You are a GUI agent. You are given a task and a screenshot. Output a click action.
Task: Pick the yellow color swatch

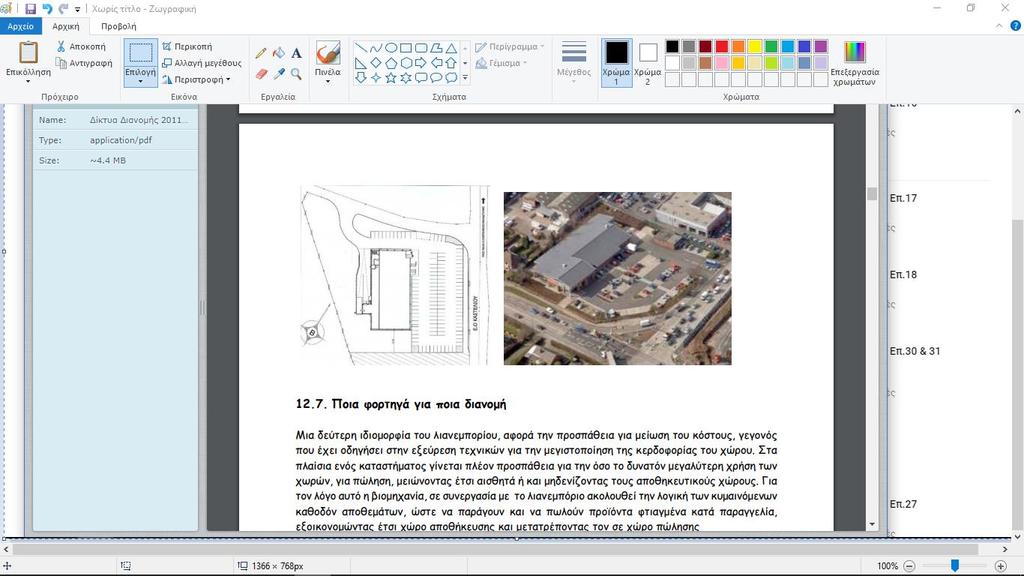[x=755, y=46]
